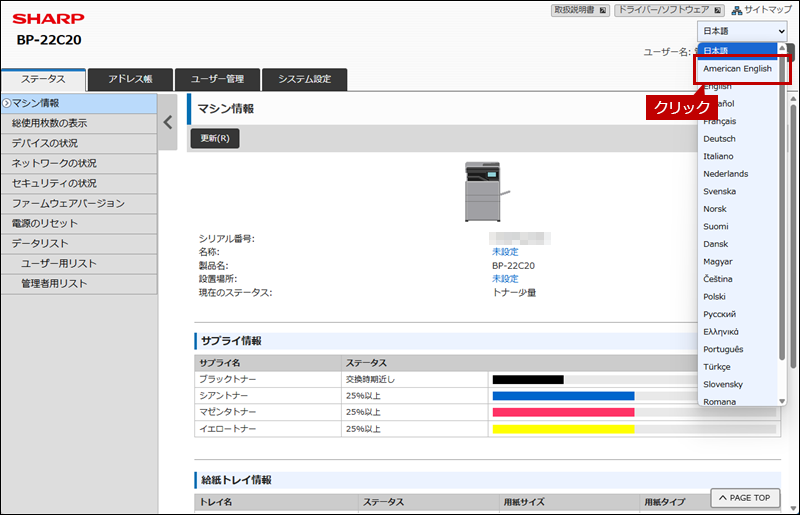
Task: Select Suomi language option
Action: point(737,226)
